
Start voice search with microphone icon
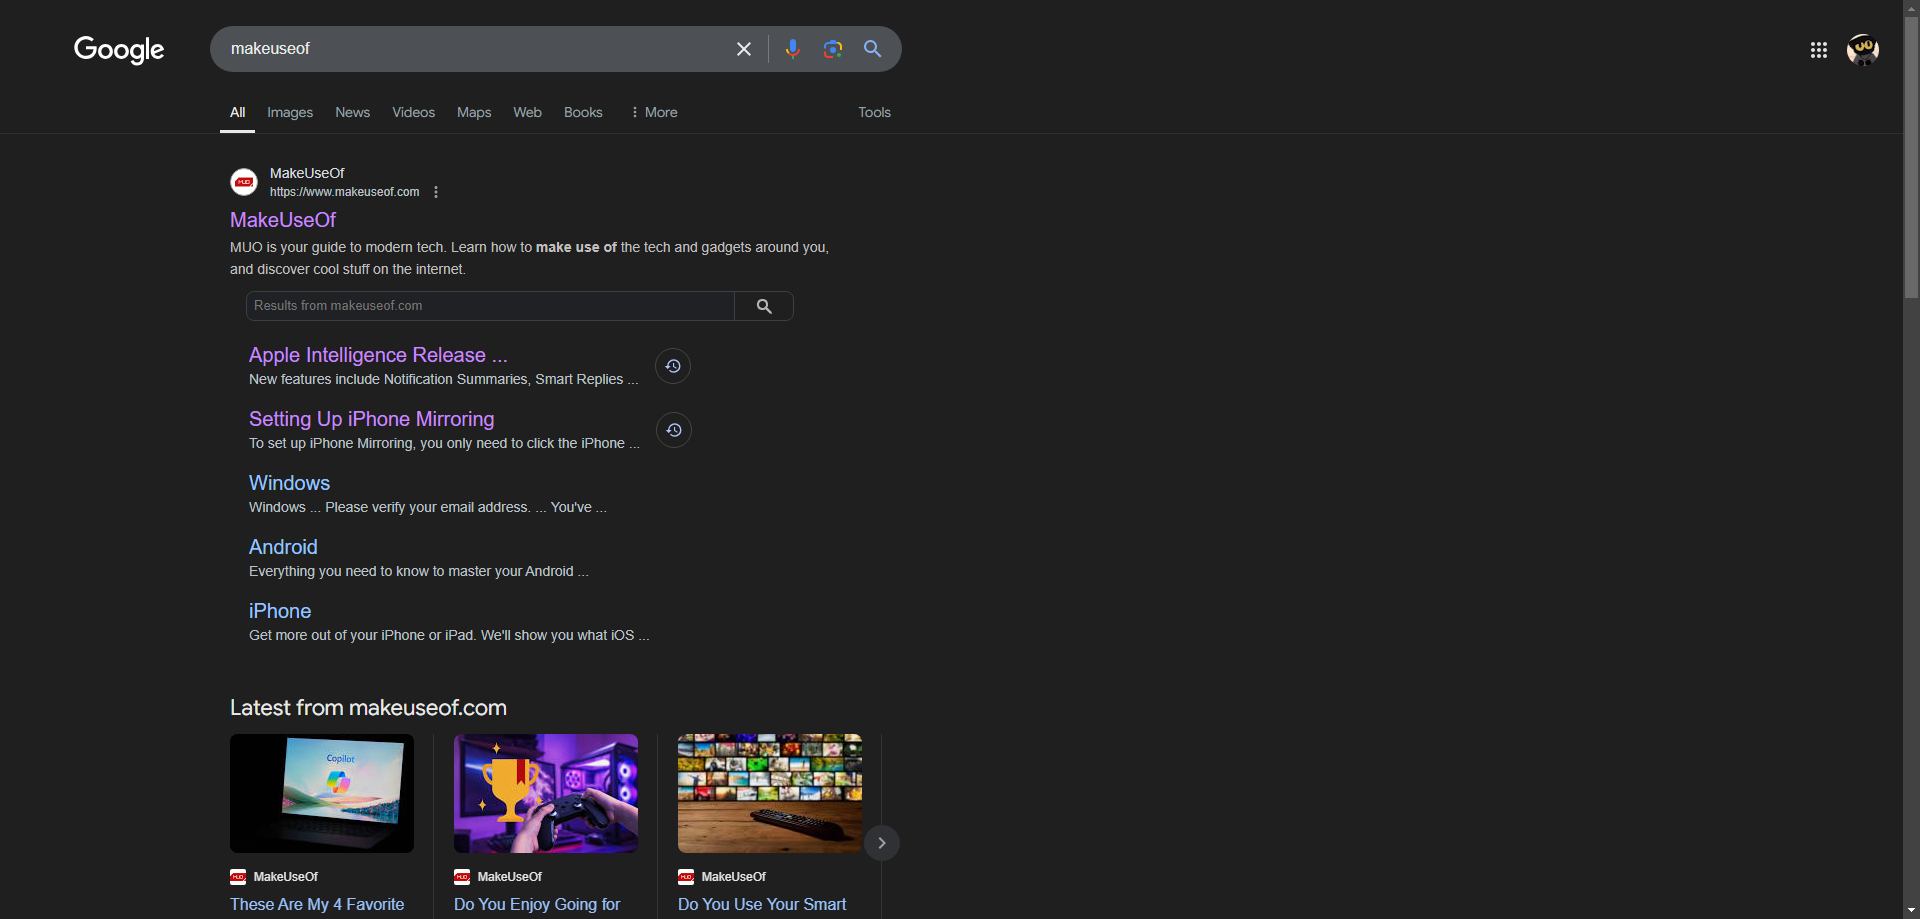[x=793, y=49]
